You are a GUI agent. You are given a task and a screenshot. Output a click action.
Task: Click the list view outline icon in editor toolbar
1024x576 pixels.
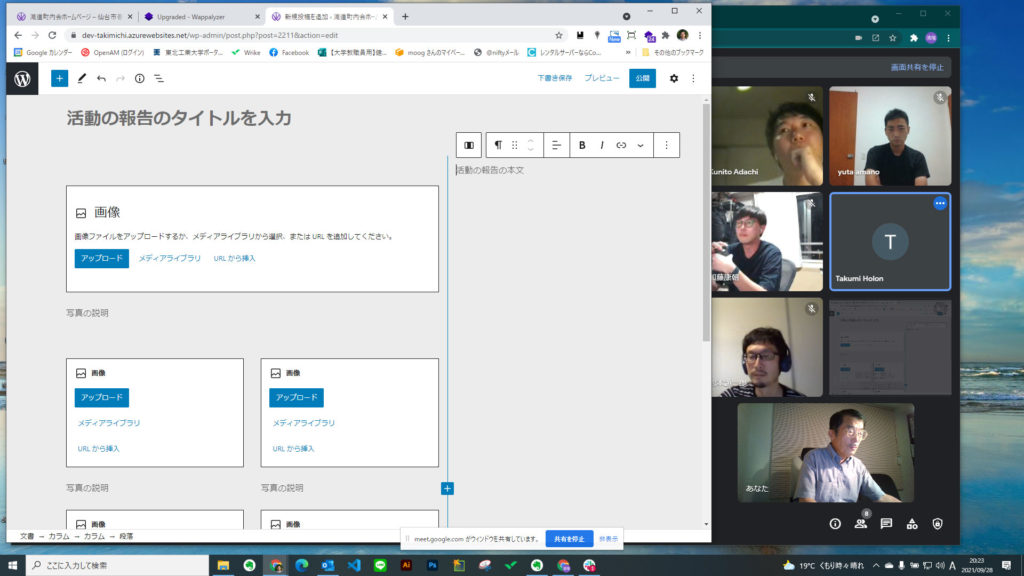tap(159, 78)
